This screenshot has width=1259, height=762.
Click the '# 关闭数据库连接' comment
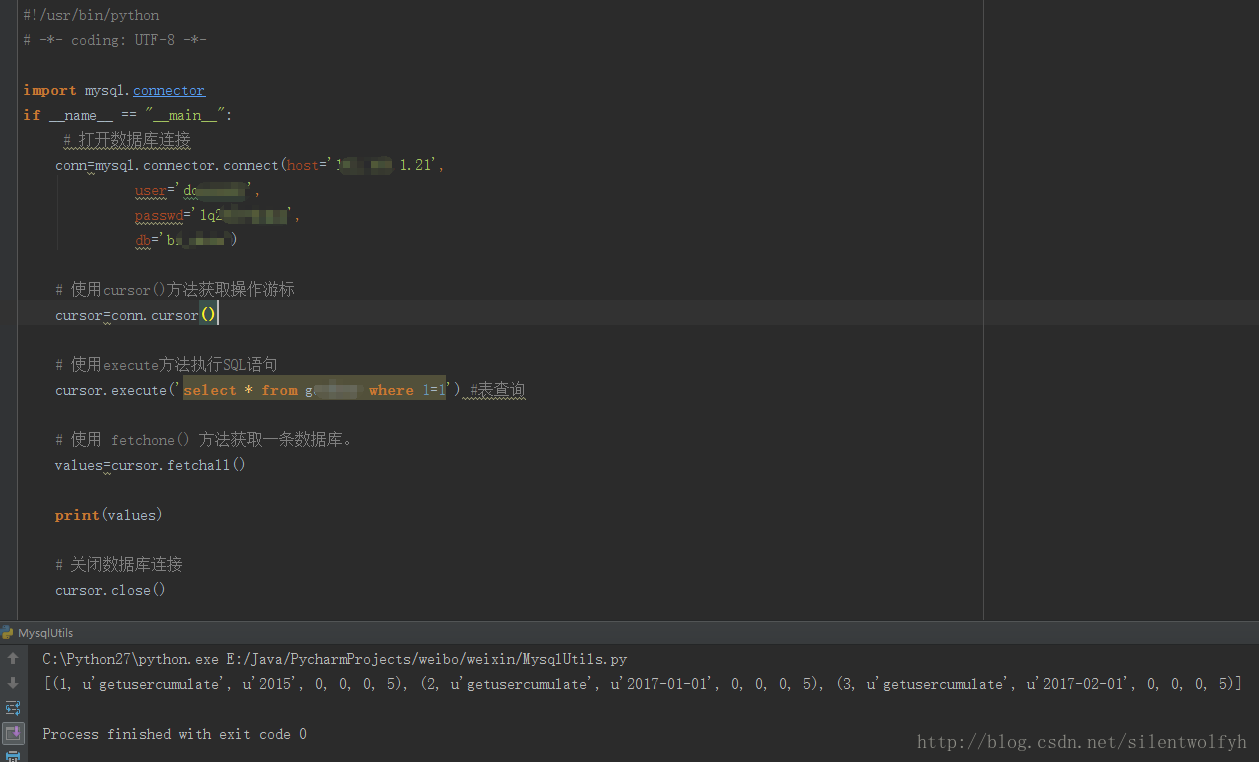coord(119,565)
